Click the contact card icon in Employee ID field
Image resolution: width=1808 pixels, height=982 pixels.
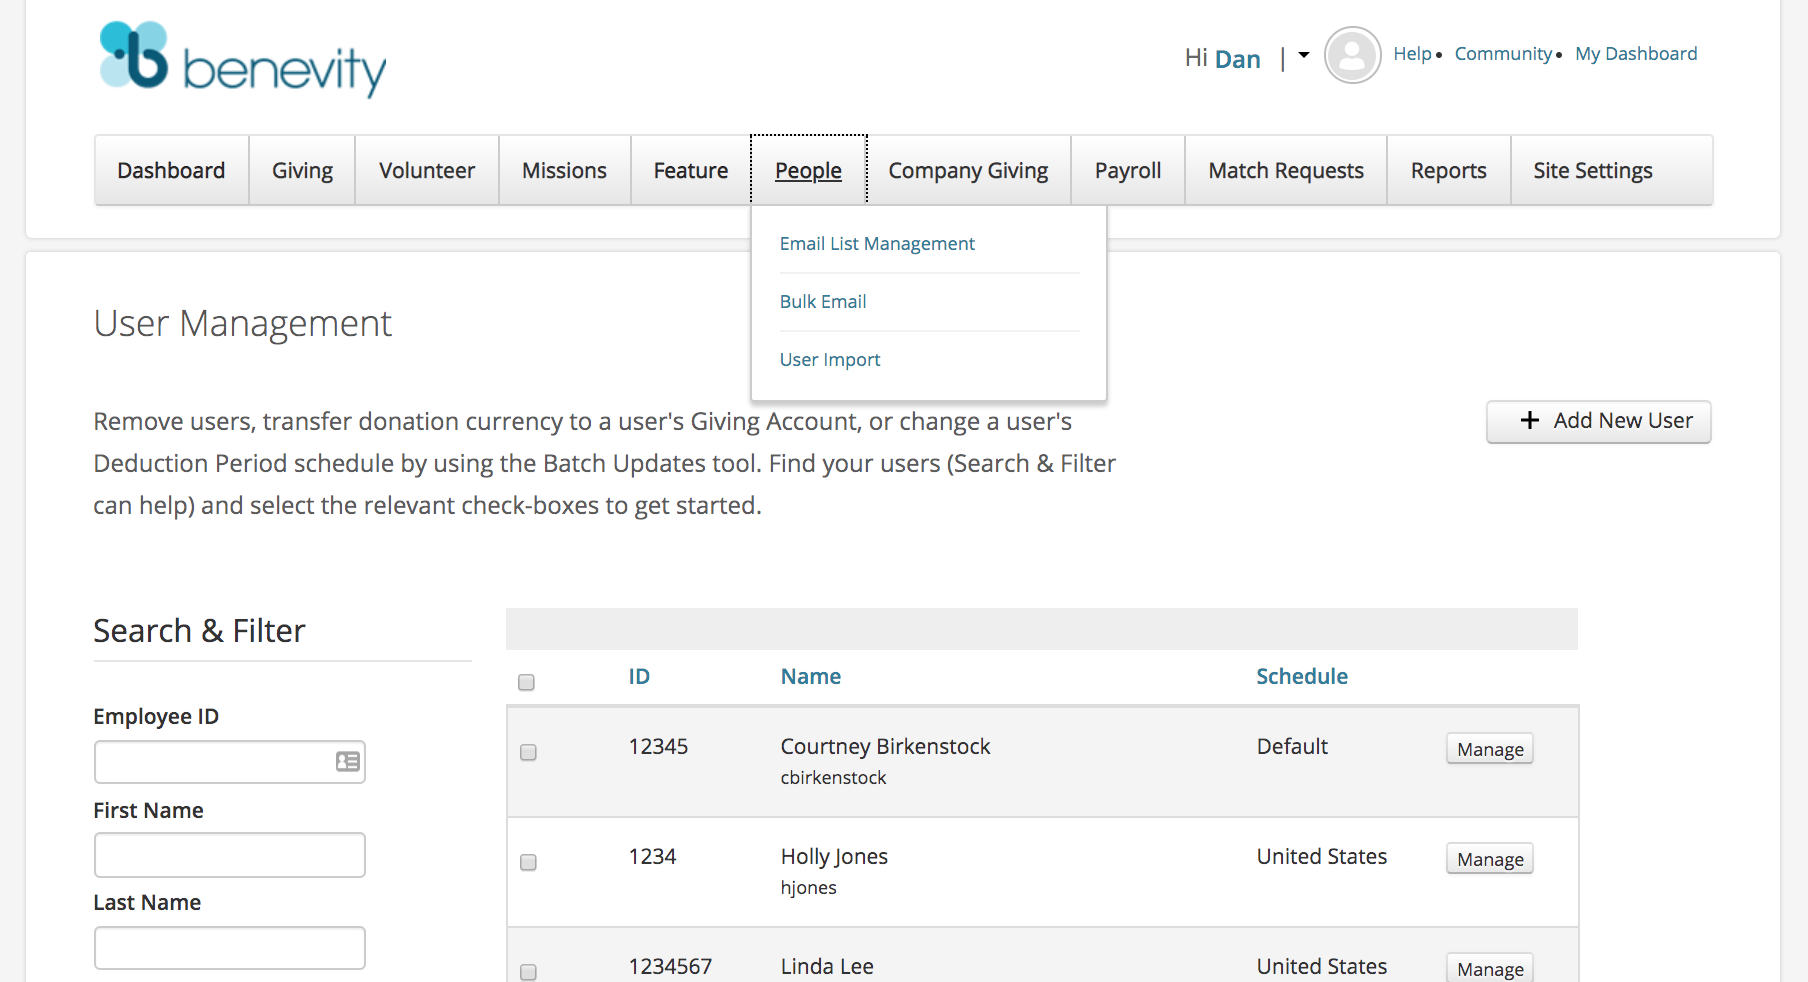point(346,761)
